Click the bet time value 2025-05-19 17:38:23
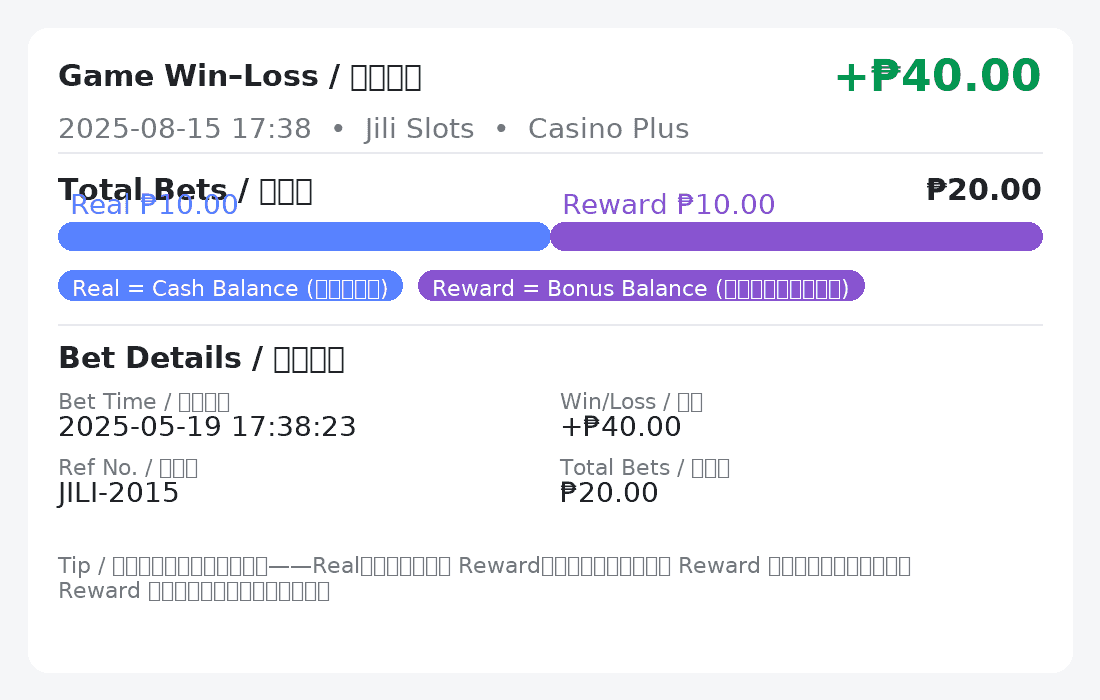1100x700 pixels. click(x=207, y=428)
